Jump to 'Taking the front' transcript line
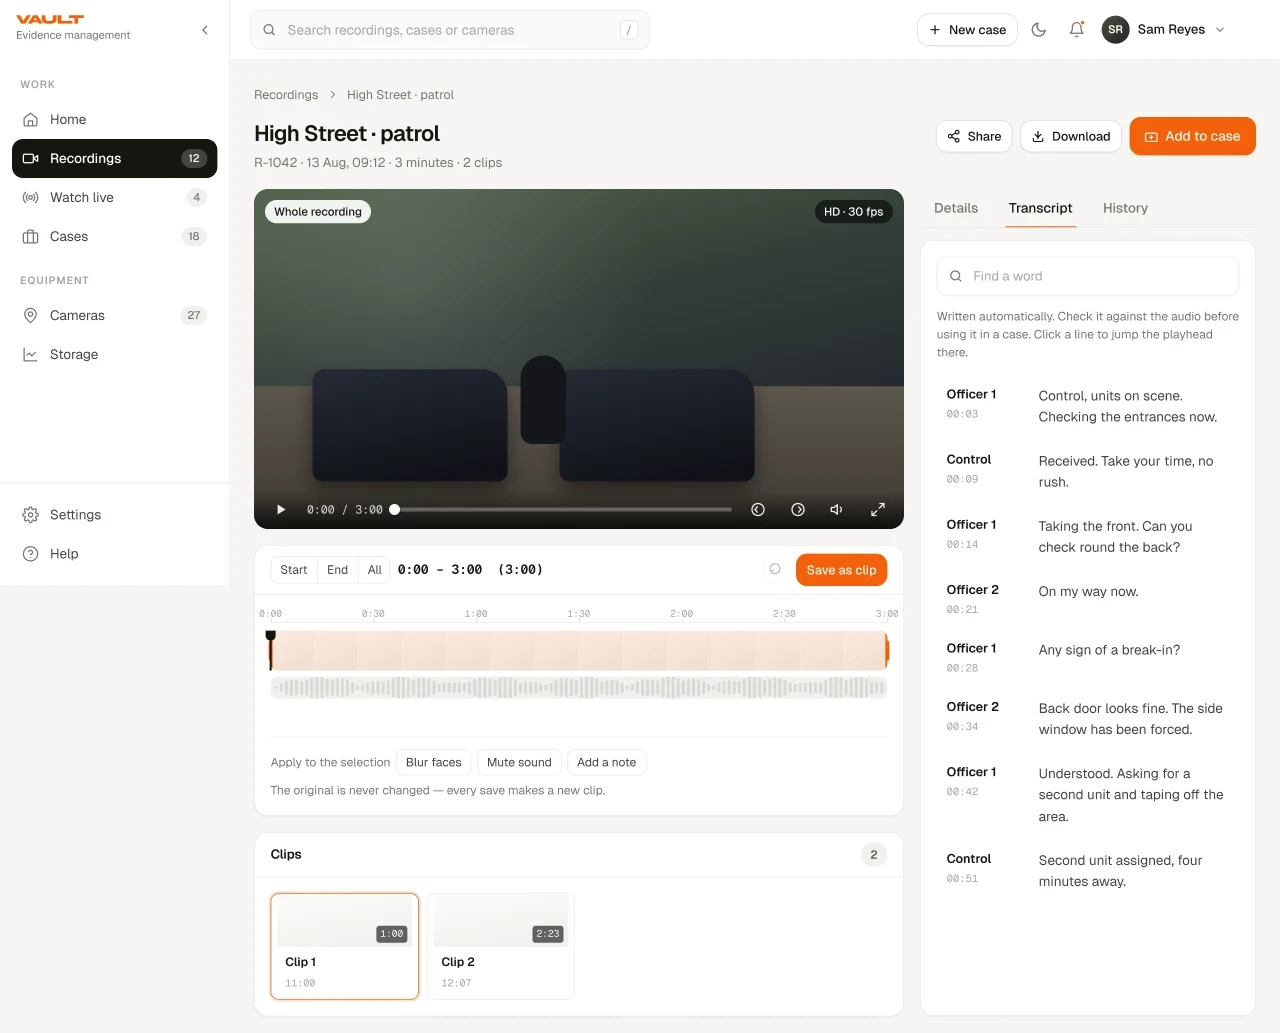 (x=1087, y=535)
